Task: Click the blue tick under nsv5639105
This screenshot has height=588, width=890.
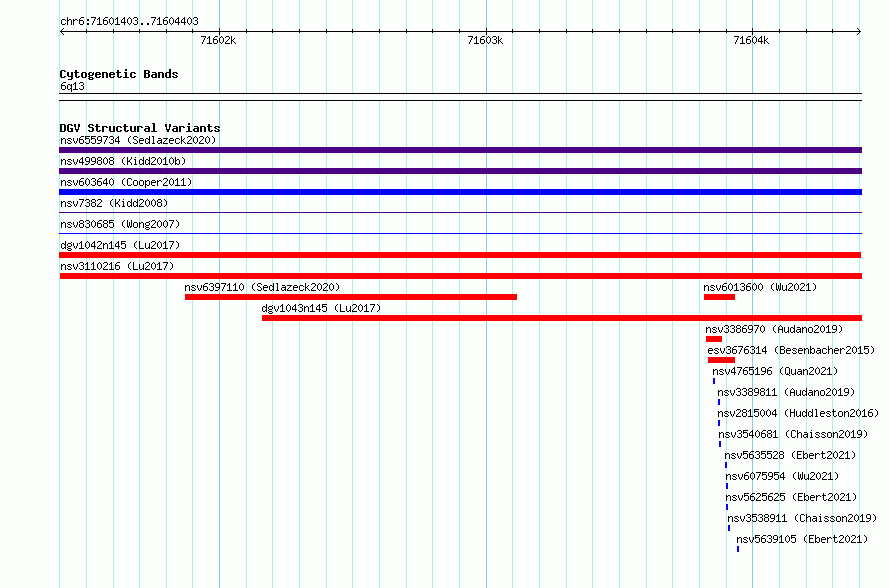Action: 738,549
